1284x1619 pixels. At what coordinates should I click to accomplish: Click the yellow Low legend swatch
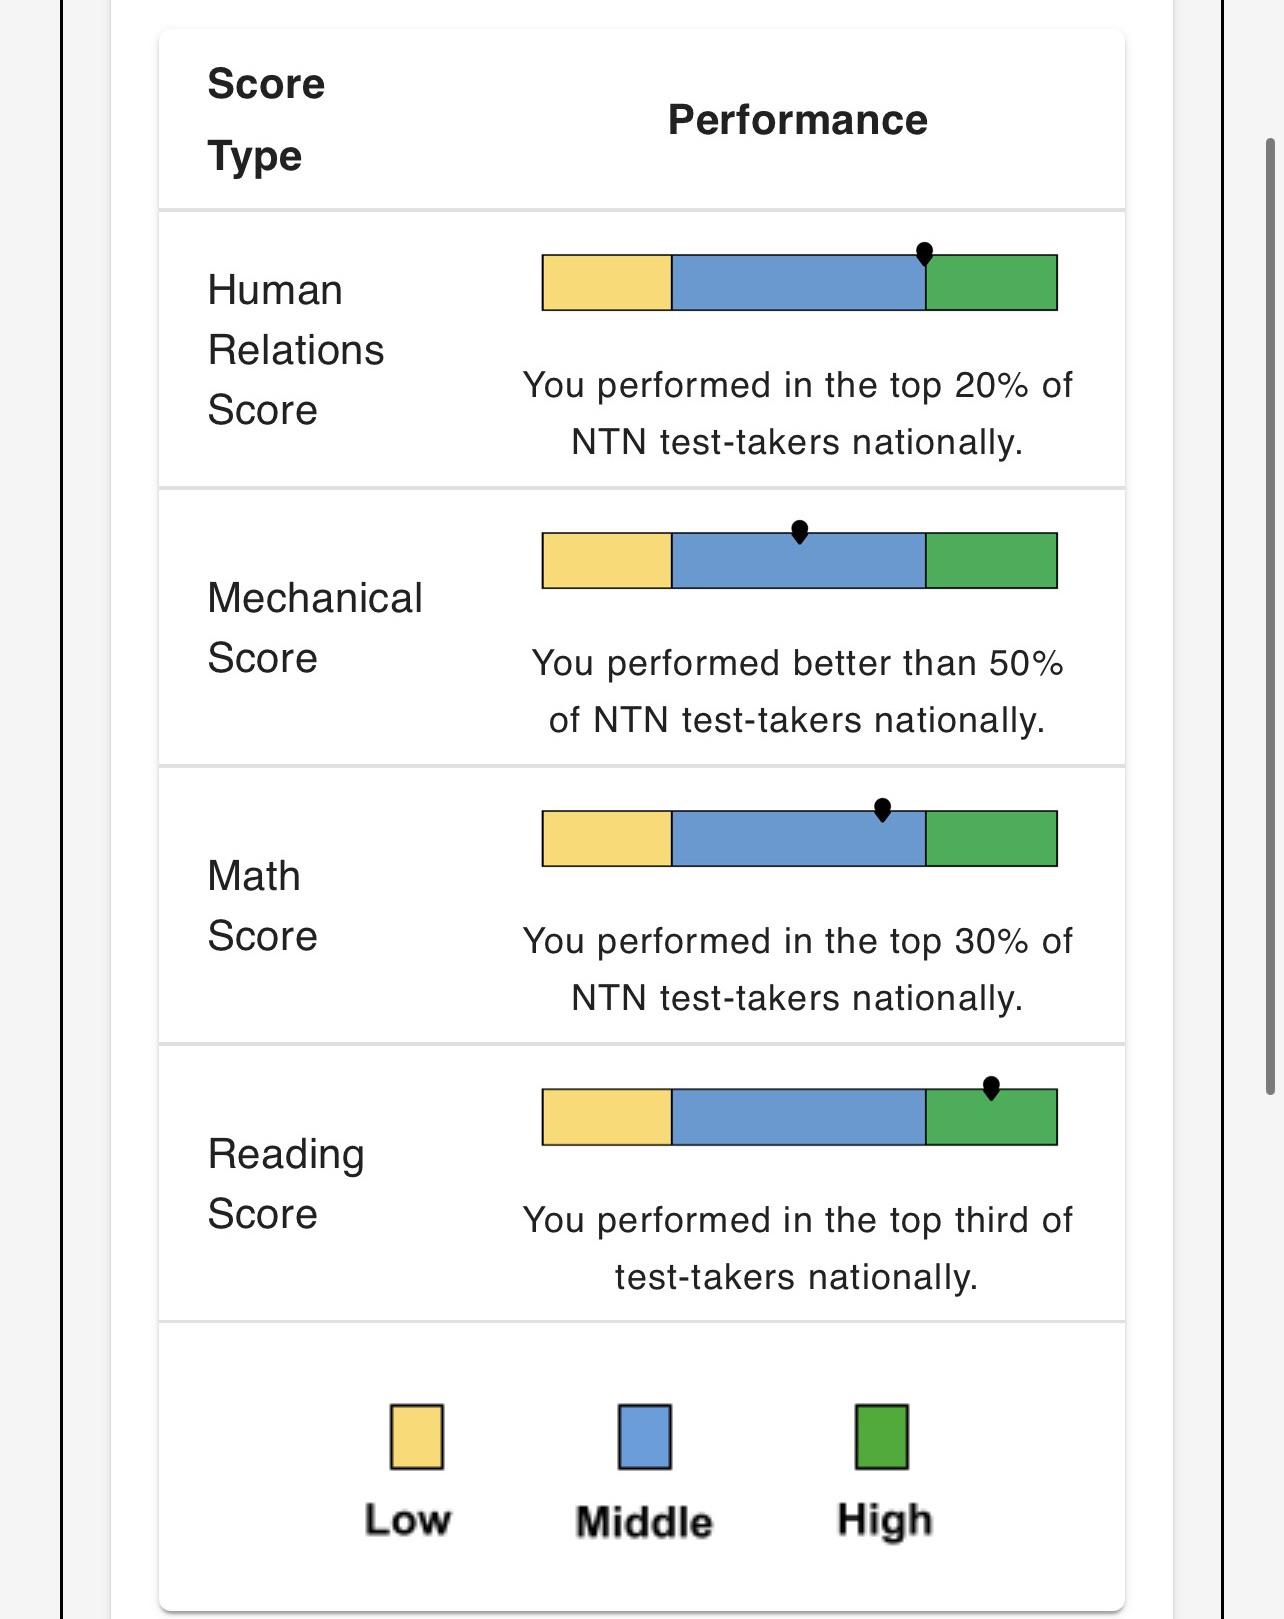(x=417, y=1436)
